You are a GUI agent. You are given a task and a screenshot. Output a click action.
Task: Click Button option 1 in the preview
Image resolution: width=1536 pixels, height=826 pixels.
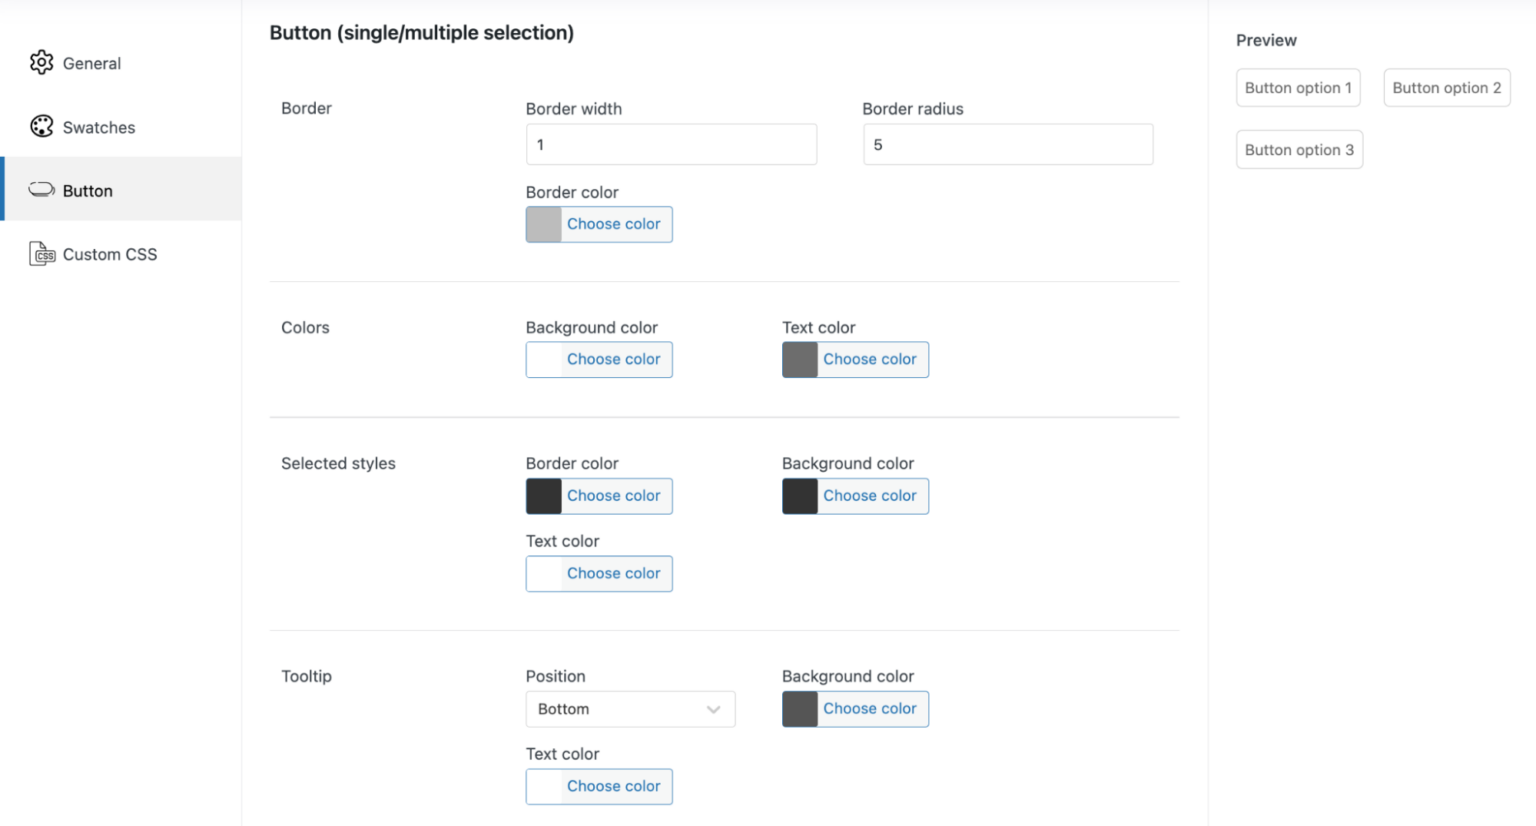1298,87
